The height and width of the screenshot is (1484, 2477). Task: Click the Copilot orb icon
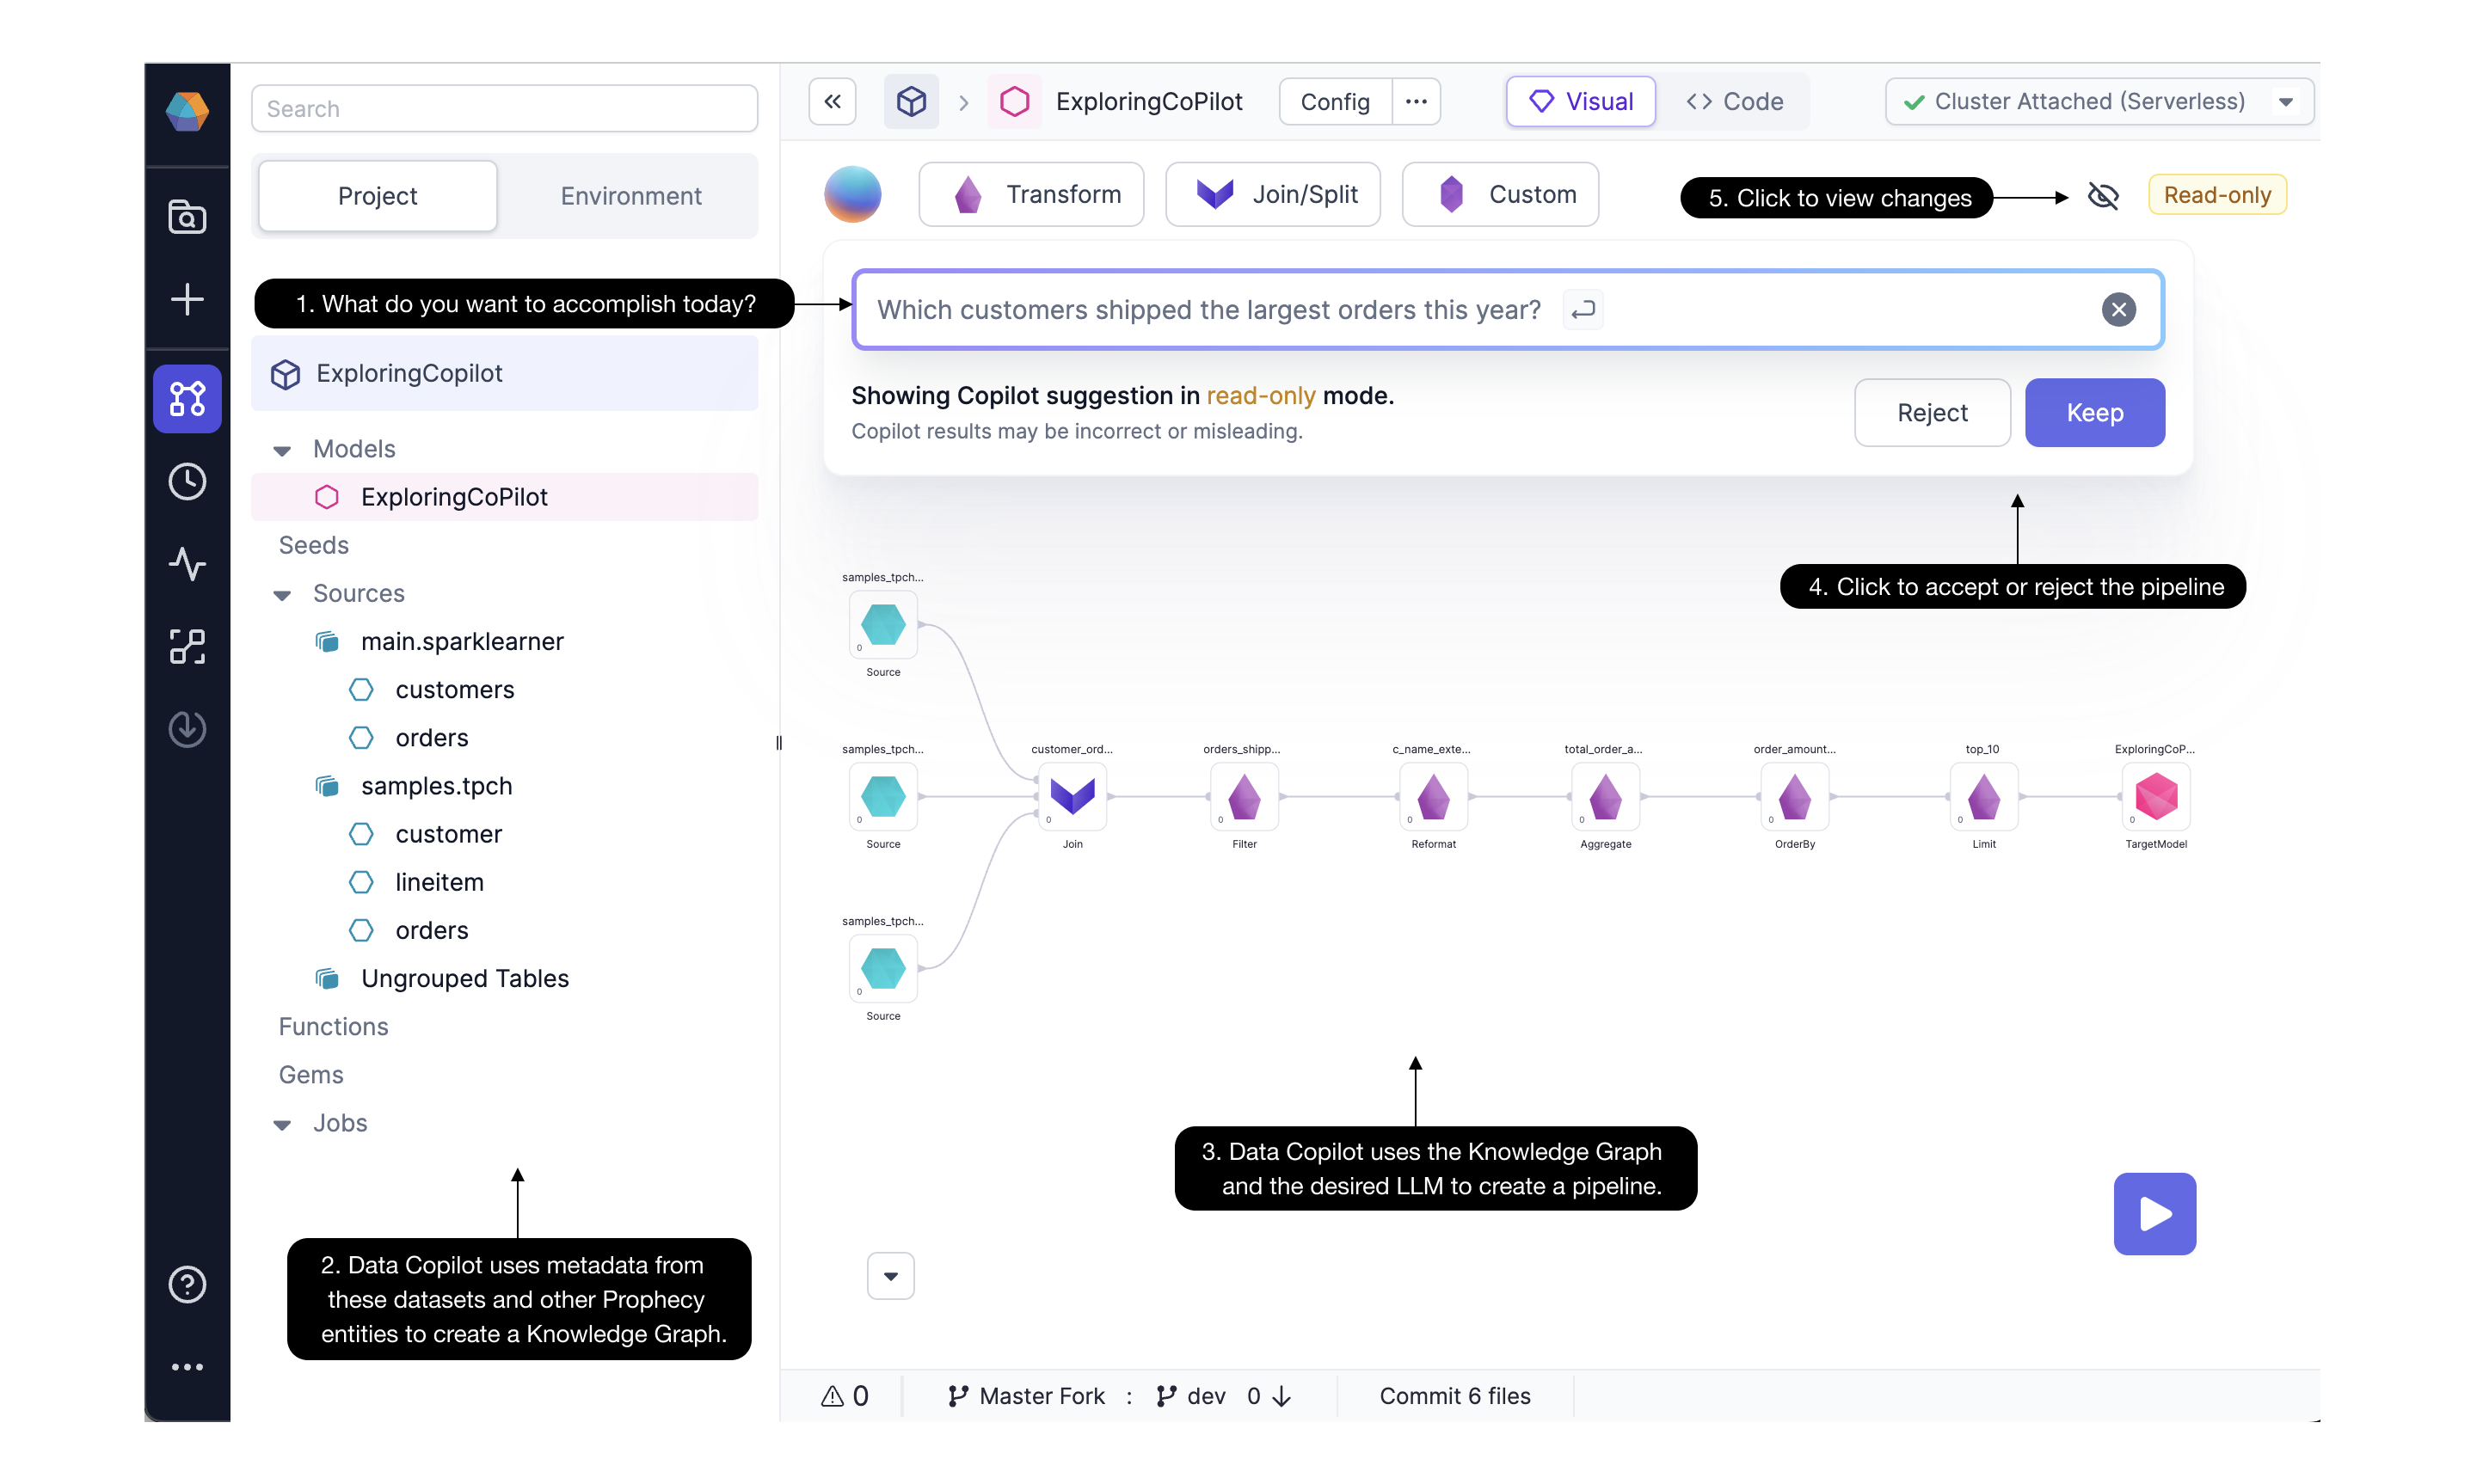click(x=852, y=194)
